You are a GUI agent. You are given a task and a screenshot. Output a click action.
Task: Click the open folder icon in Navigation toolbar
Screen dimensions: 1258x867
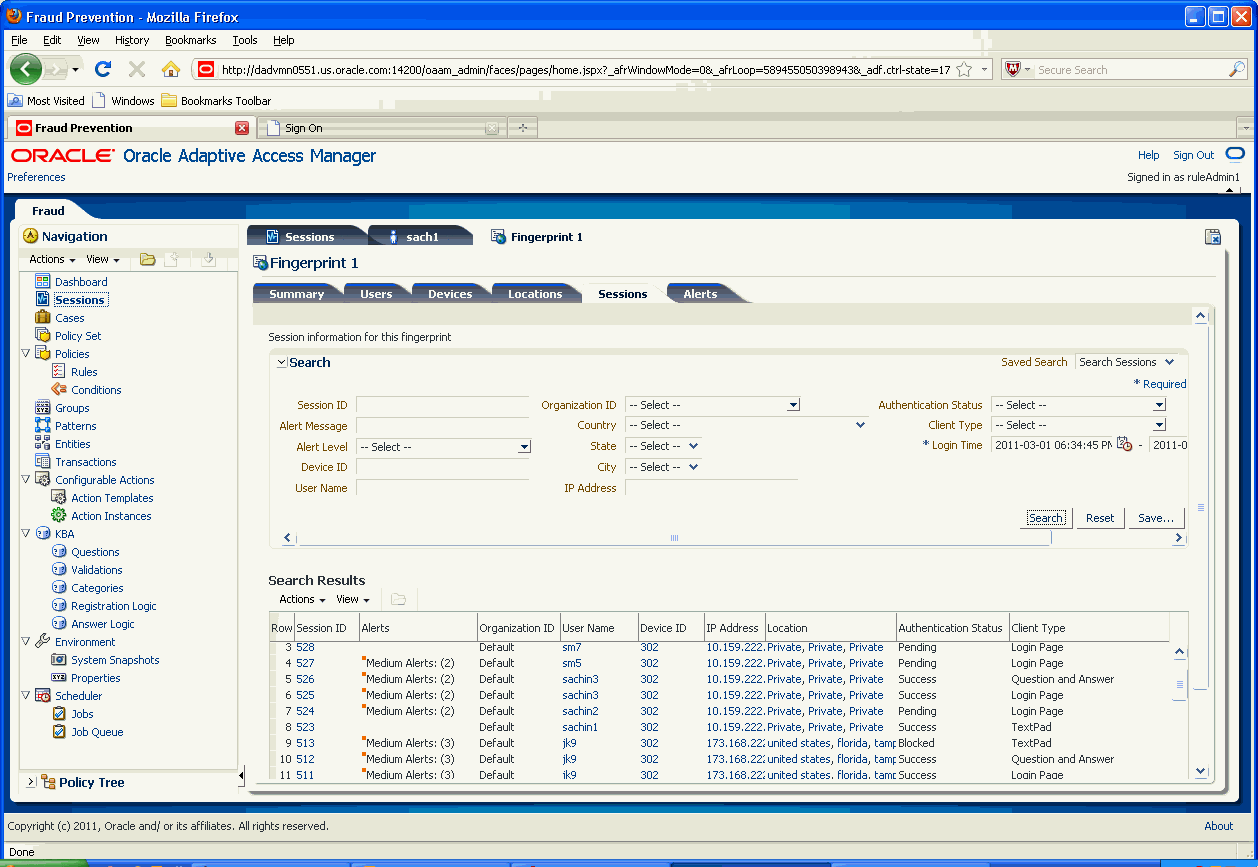point(147,259)
